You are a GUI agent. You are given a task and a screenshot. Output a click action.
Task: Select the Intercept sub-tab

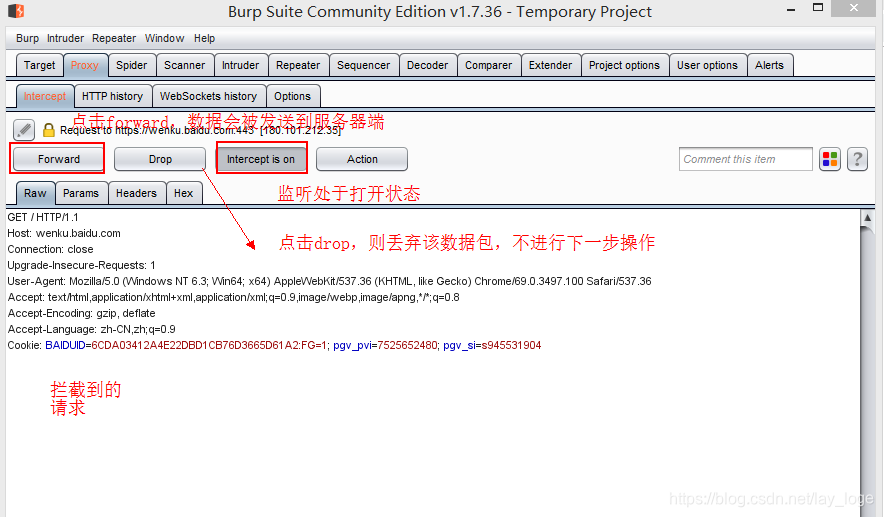(x=45, y=96)
